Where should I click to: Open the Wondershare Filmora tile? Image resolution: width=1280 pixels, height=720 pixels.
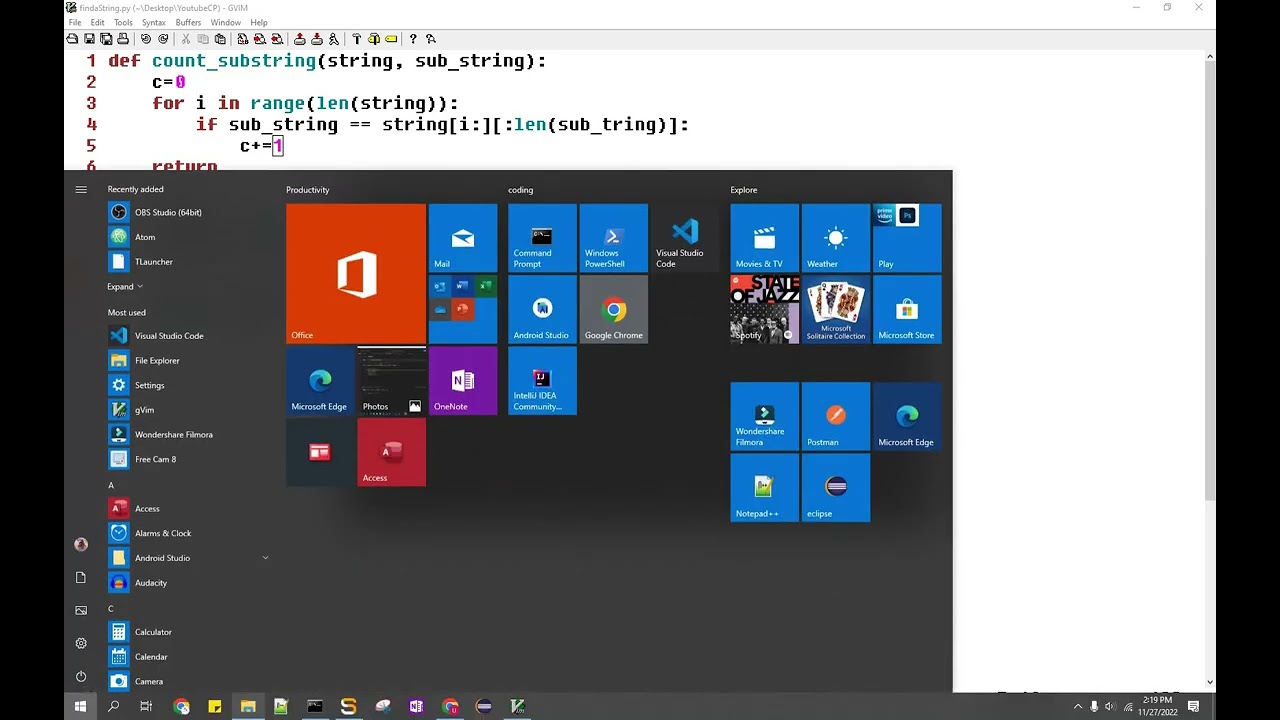(x=765, y=416)
